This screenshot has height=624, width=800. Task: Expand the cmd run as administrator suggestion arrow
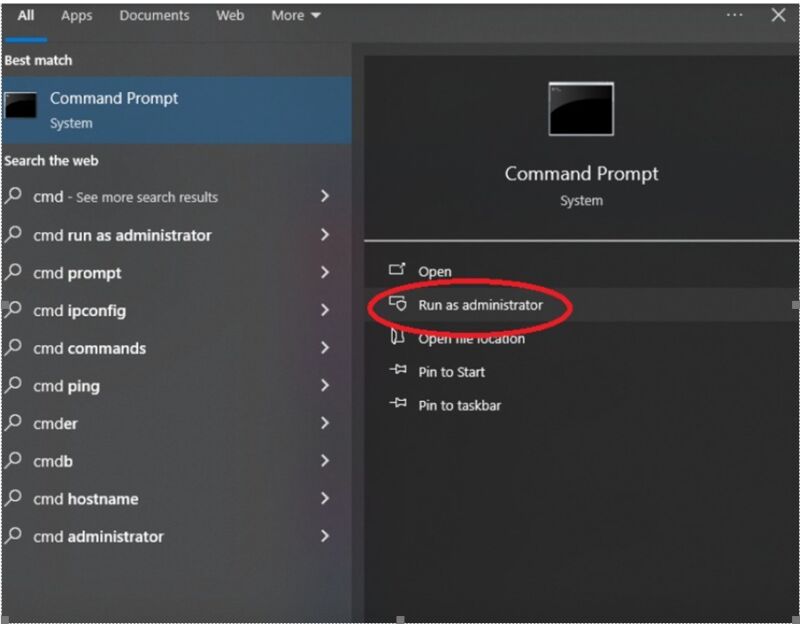(x=325, y=235)
